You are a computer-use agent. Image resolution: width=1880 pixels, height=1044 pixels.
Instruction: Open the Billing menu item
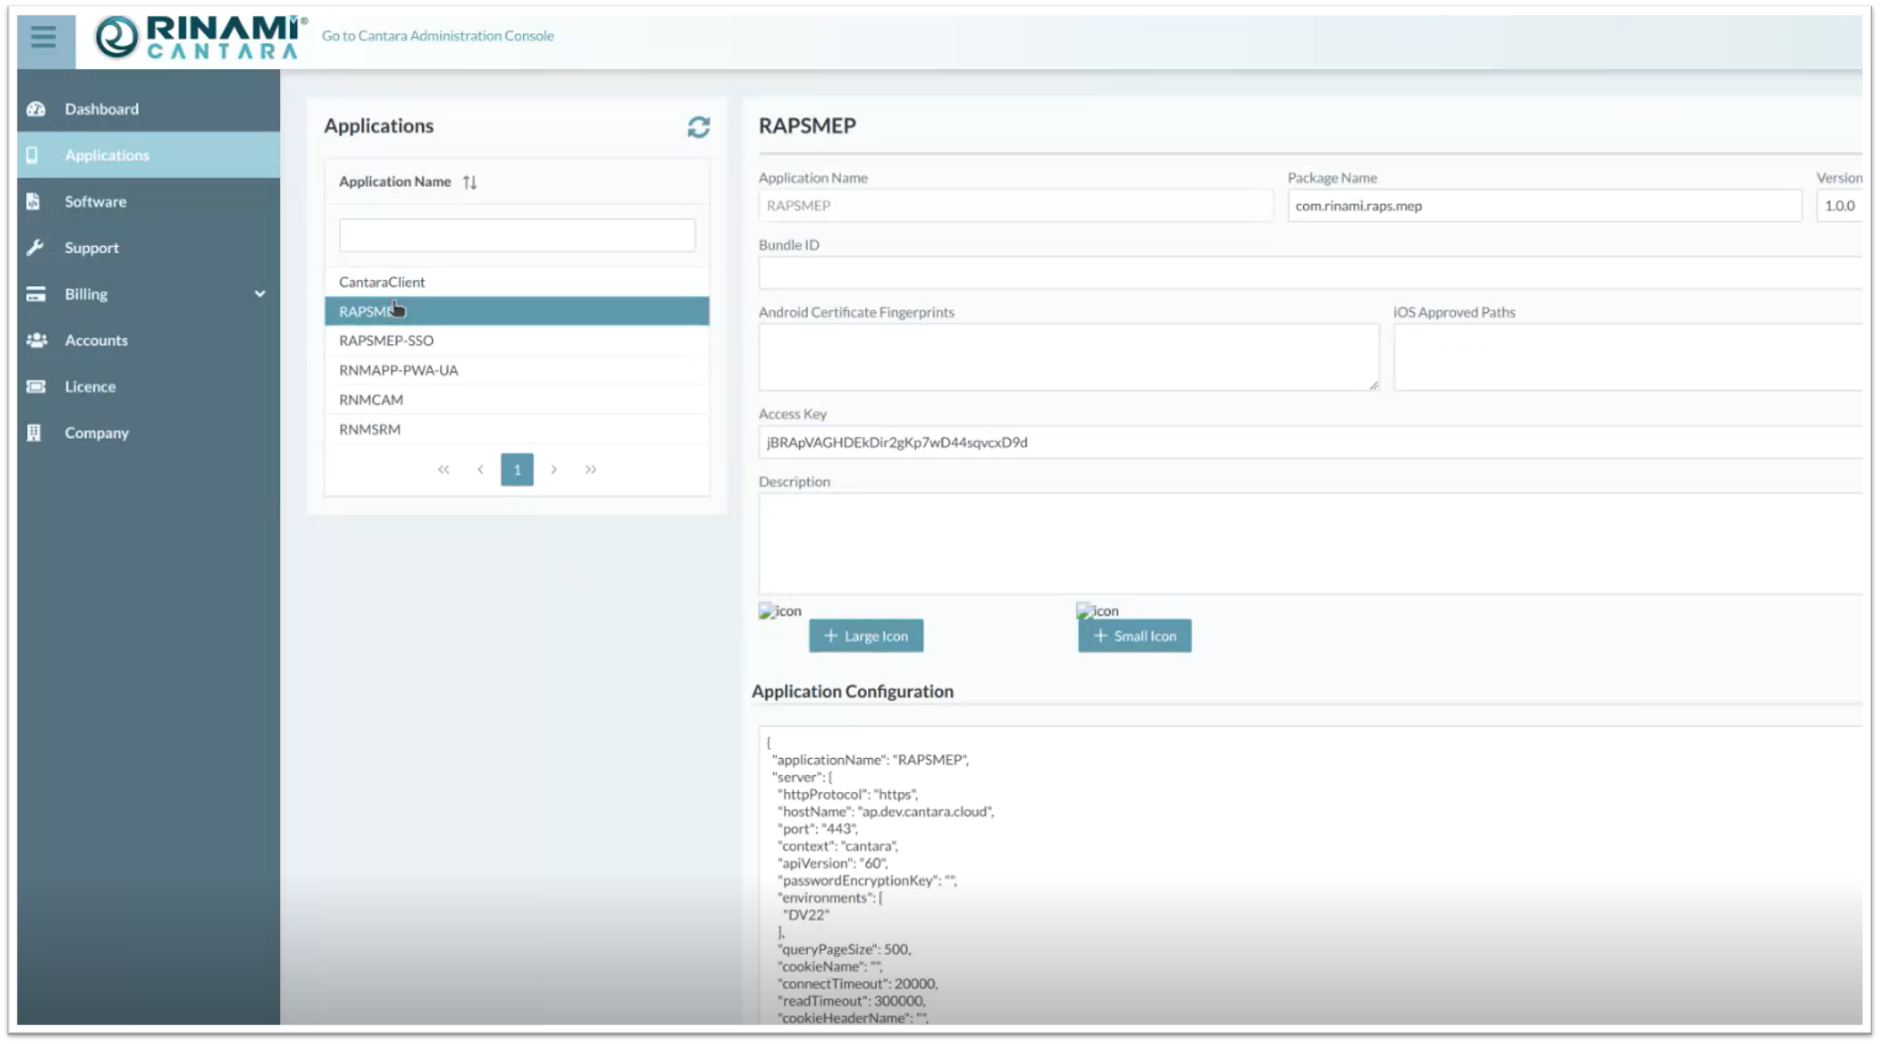click(148, 294)
